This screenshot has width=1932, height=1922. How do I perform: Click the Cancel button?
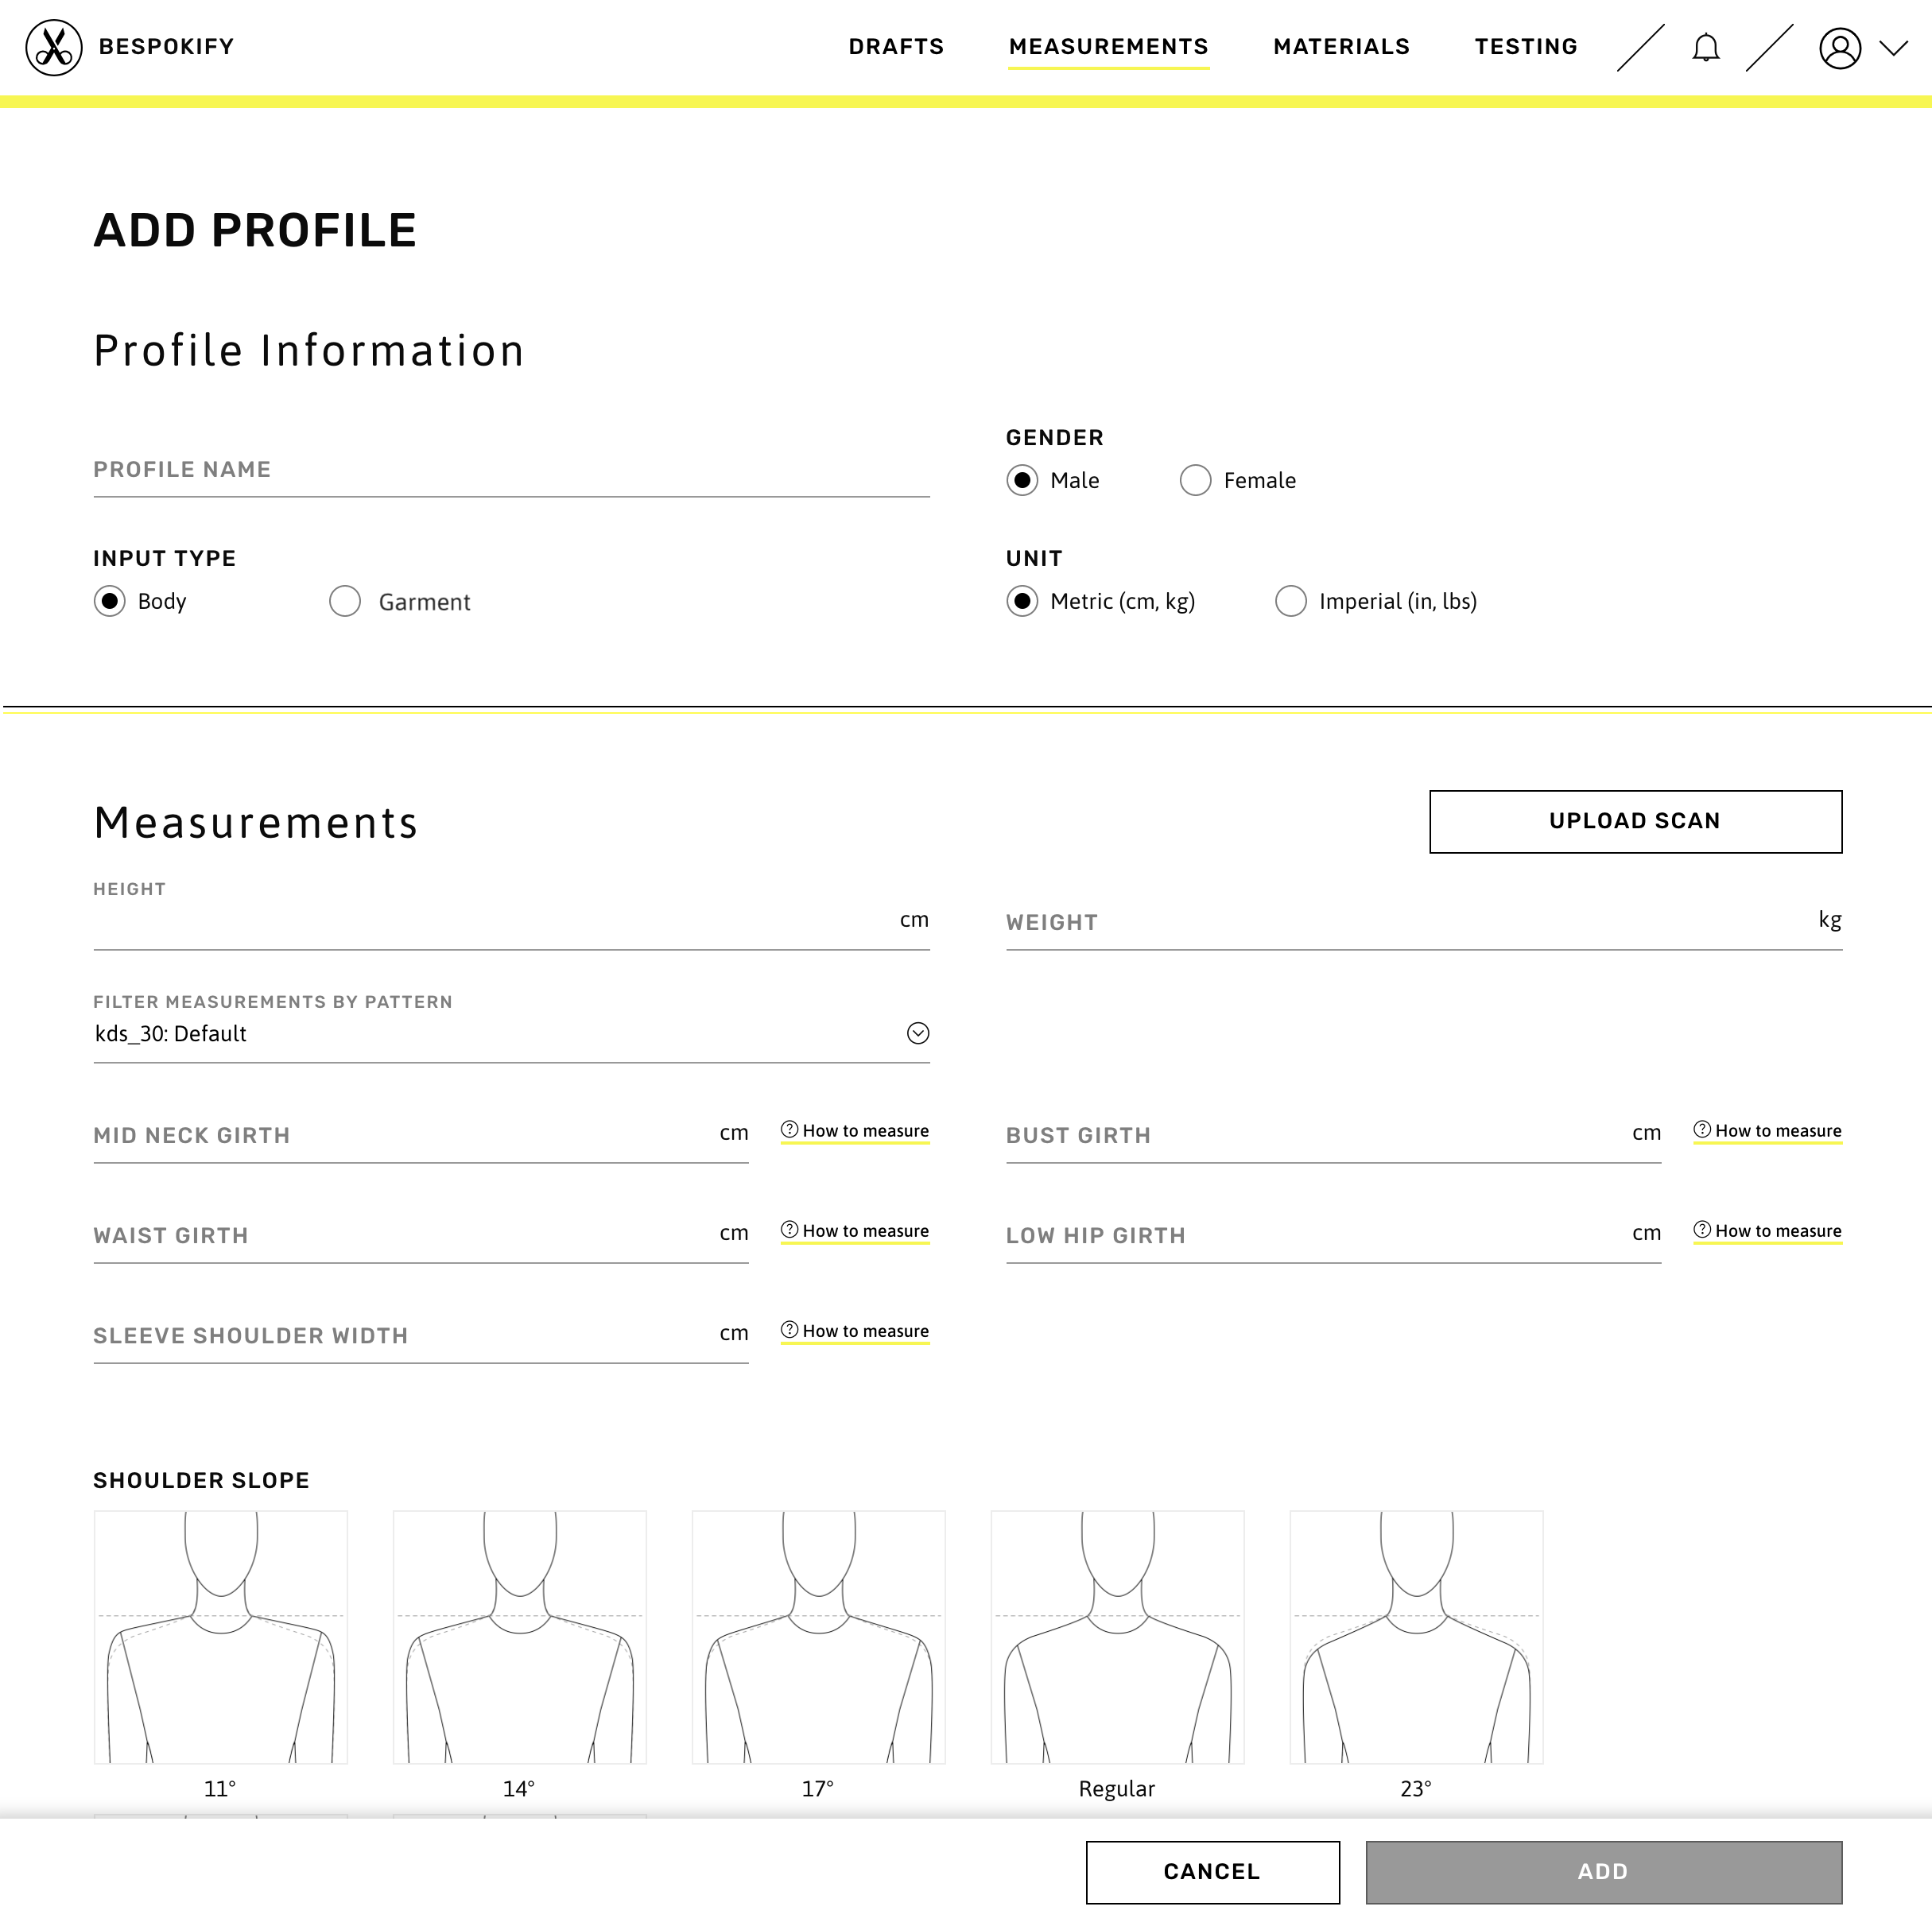click(x=1212, y=1871)
